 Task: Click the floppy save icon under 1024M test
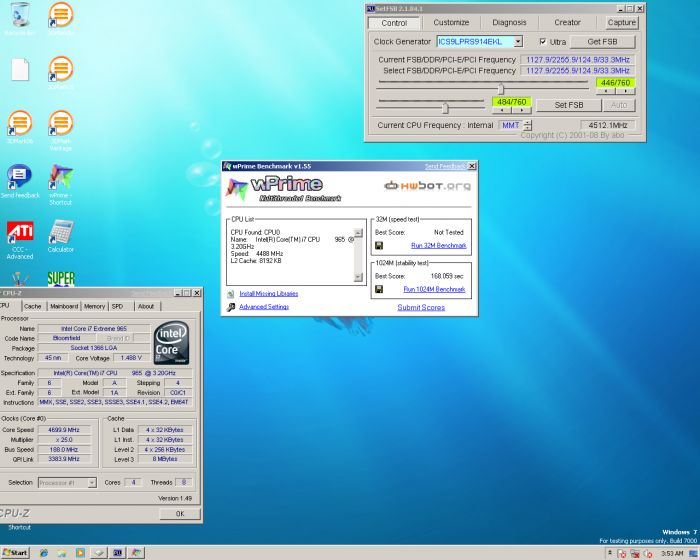pyautogui.click(x=379, y=289)
